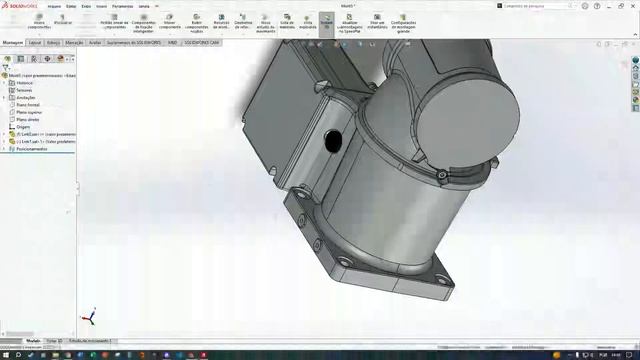
Task: Switch to the Layout ribbon tab
Action: 35,42
